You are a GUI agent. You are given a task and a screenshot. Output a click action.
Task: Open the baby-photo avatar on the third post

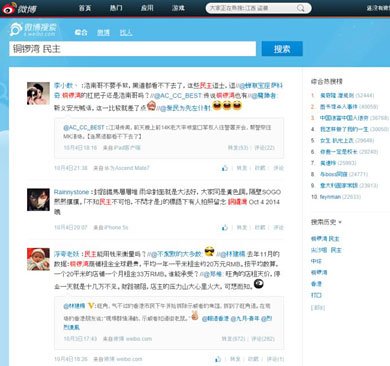point(38,259)
